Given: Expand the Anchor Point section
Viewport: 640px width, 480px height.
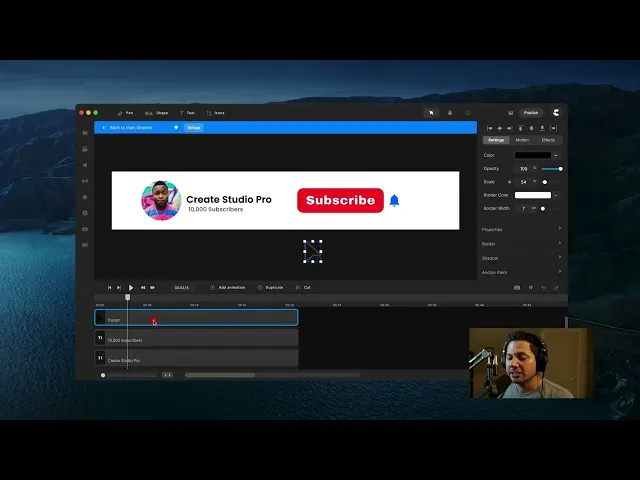Looking at the screenshot, I should [522, 272].
